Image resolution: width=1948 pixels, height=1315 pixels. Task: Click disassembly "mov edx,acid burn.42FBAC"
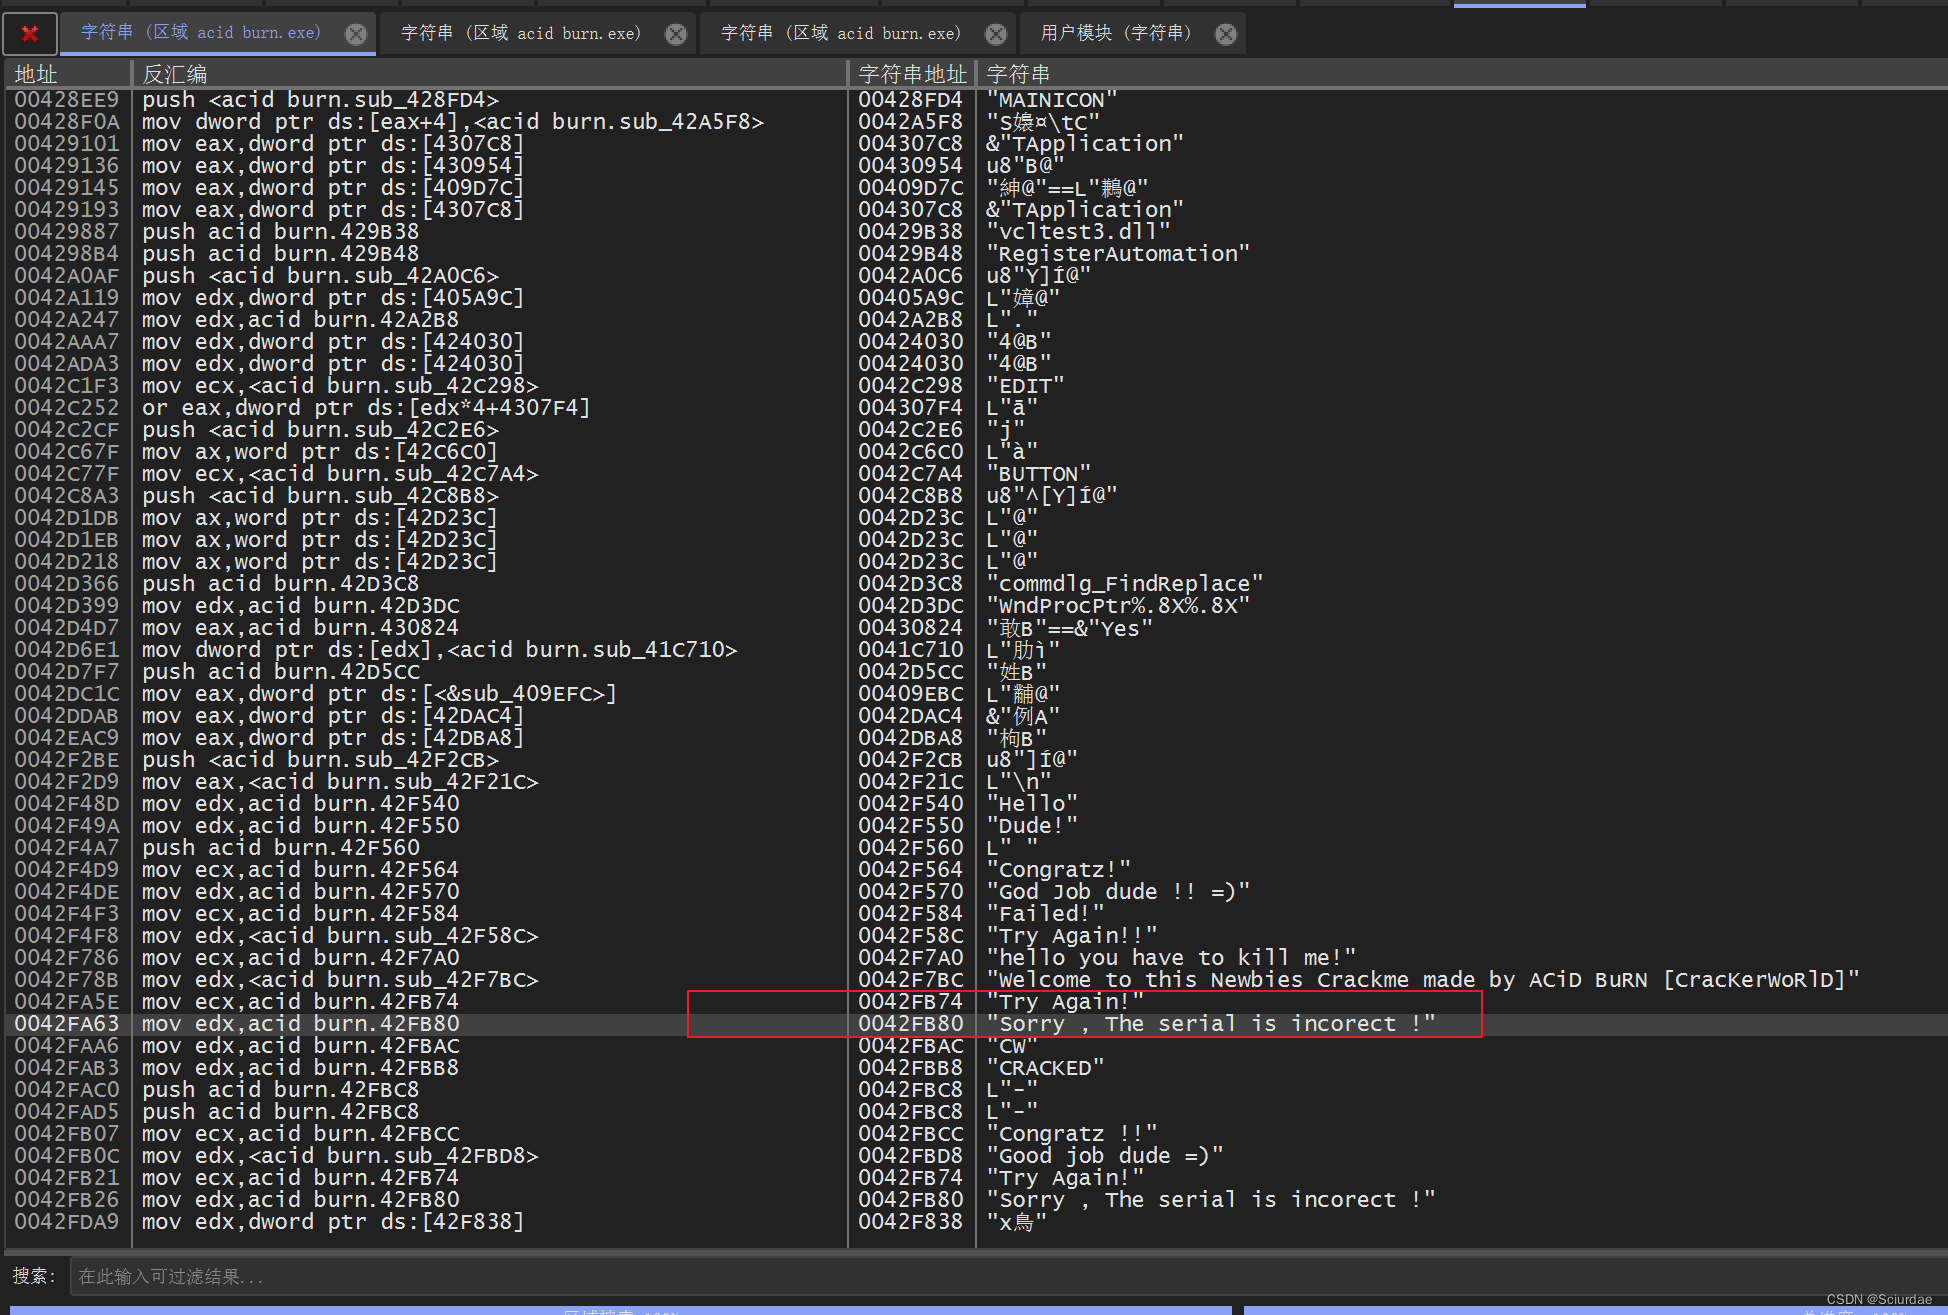pyautogui.click(x=301, y=1046)
